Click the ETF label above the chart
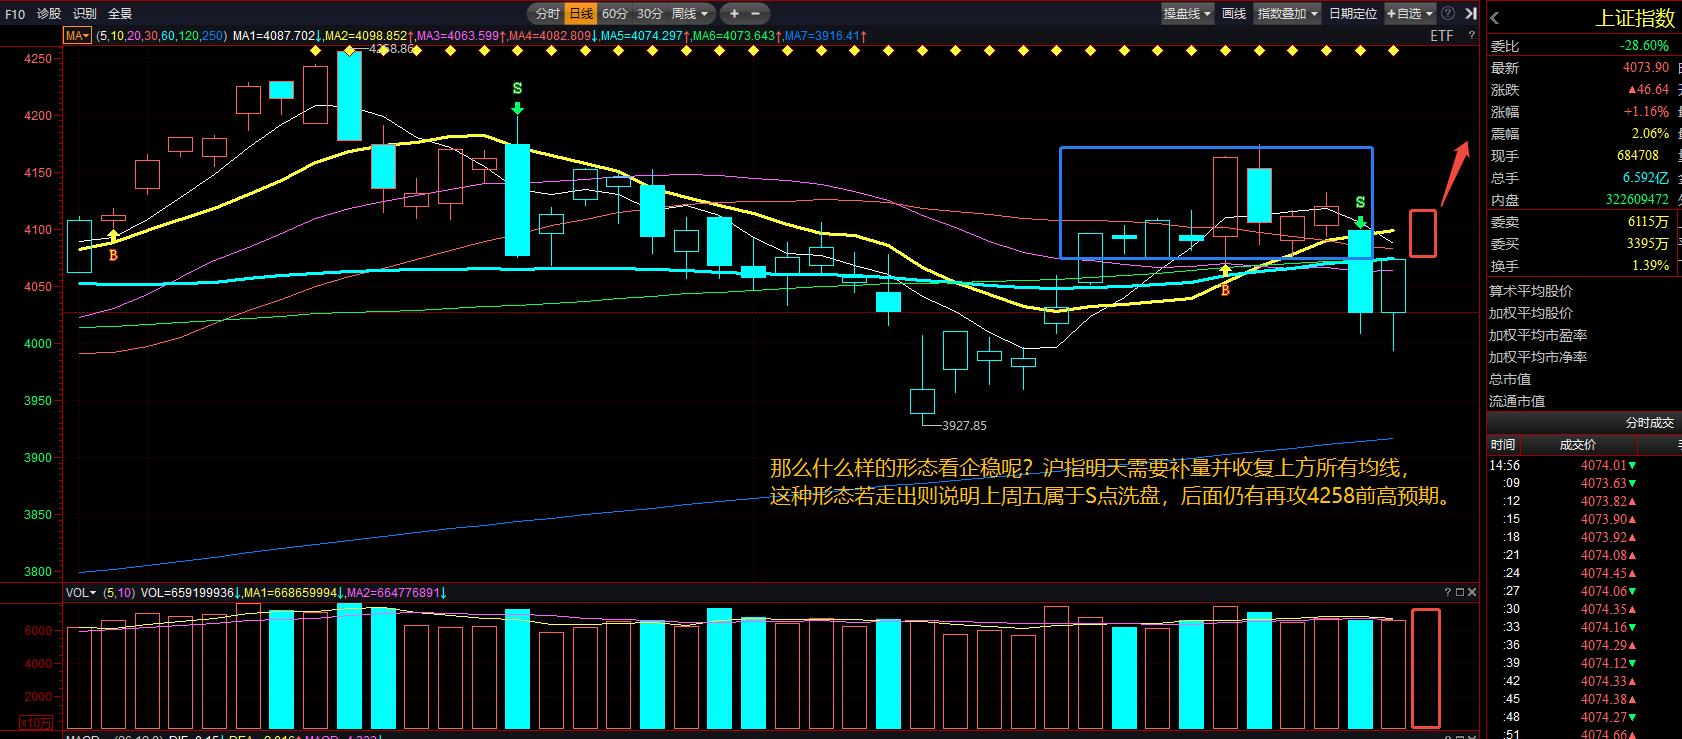Screen dimensions: 1682x739 click(x=1441, y=36)
